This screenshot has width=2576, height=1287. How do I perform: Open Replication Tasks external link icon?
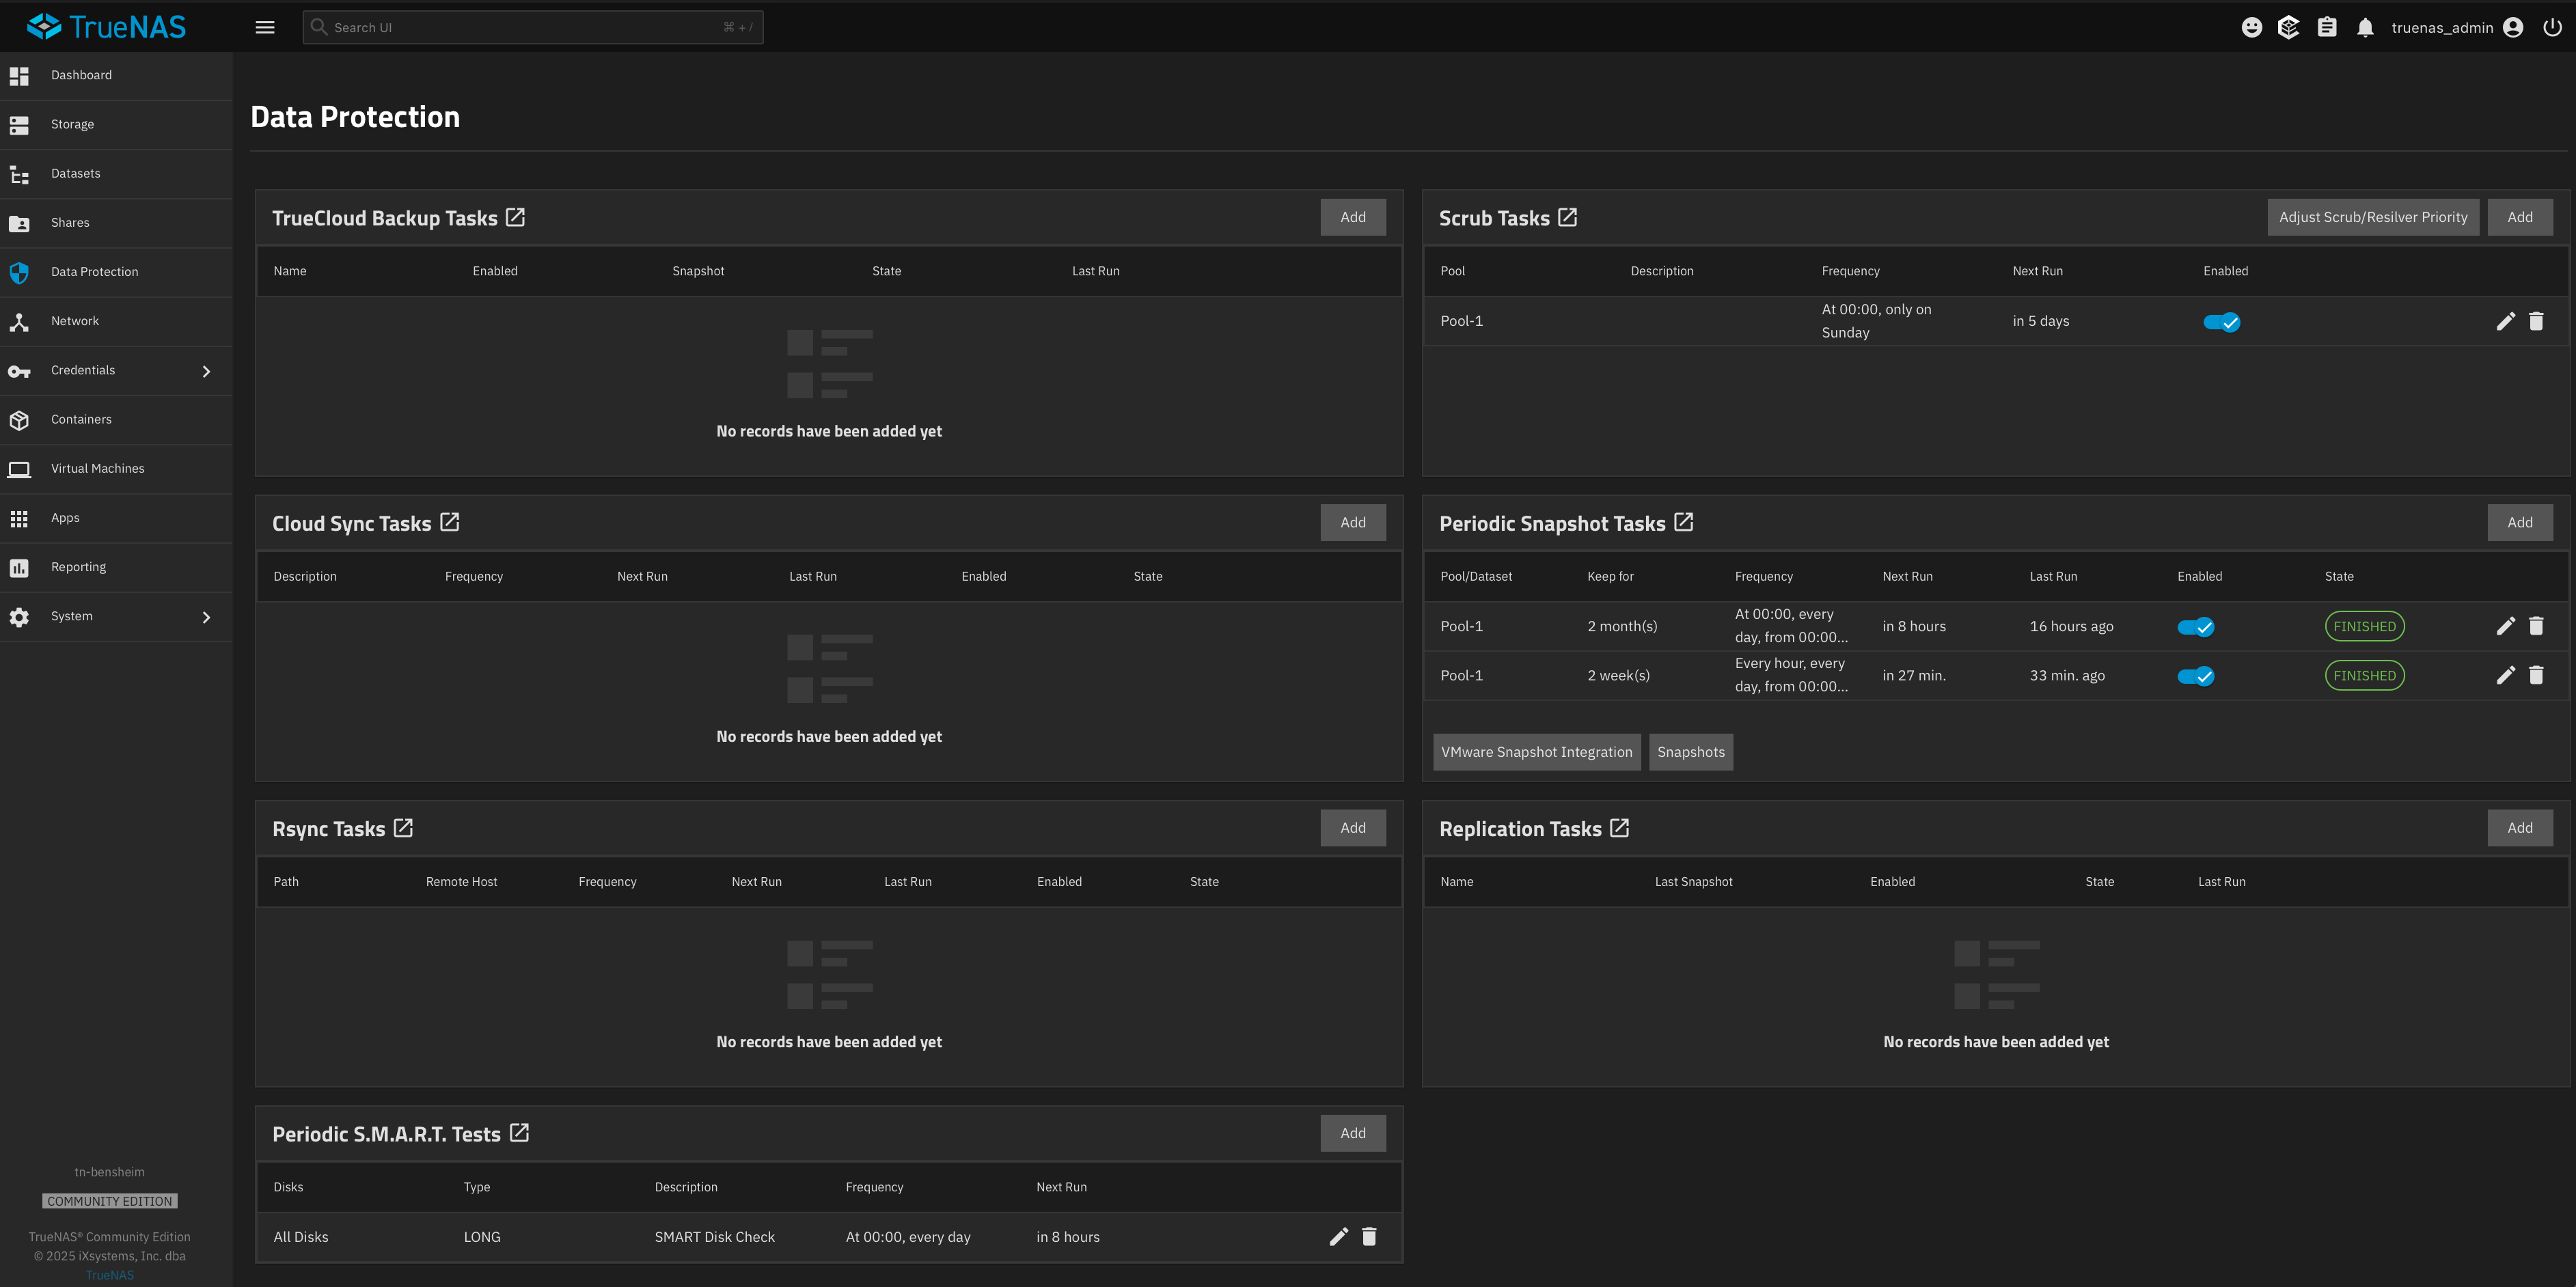(x=1619, y=828)
